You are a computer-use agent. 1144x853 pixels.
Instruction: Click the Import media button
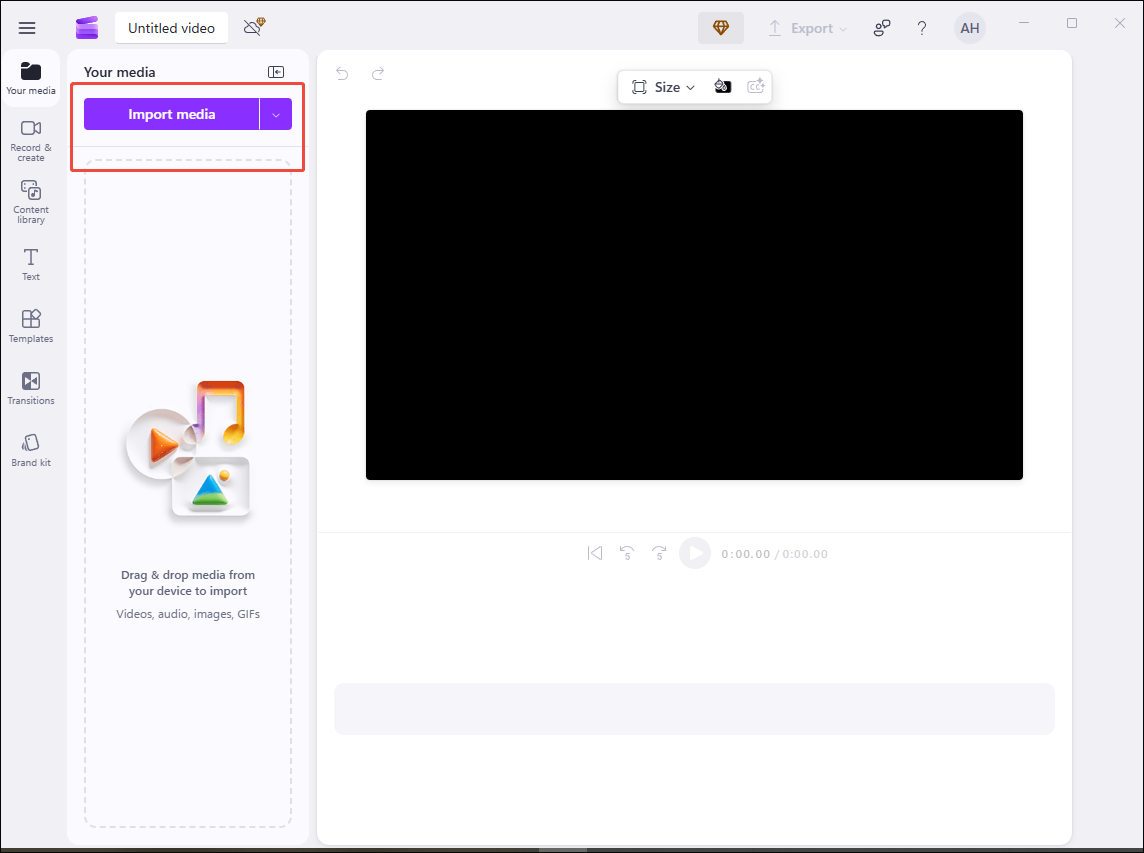[x=172, y=113]
